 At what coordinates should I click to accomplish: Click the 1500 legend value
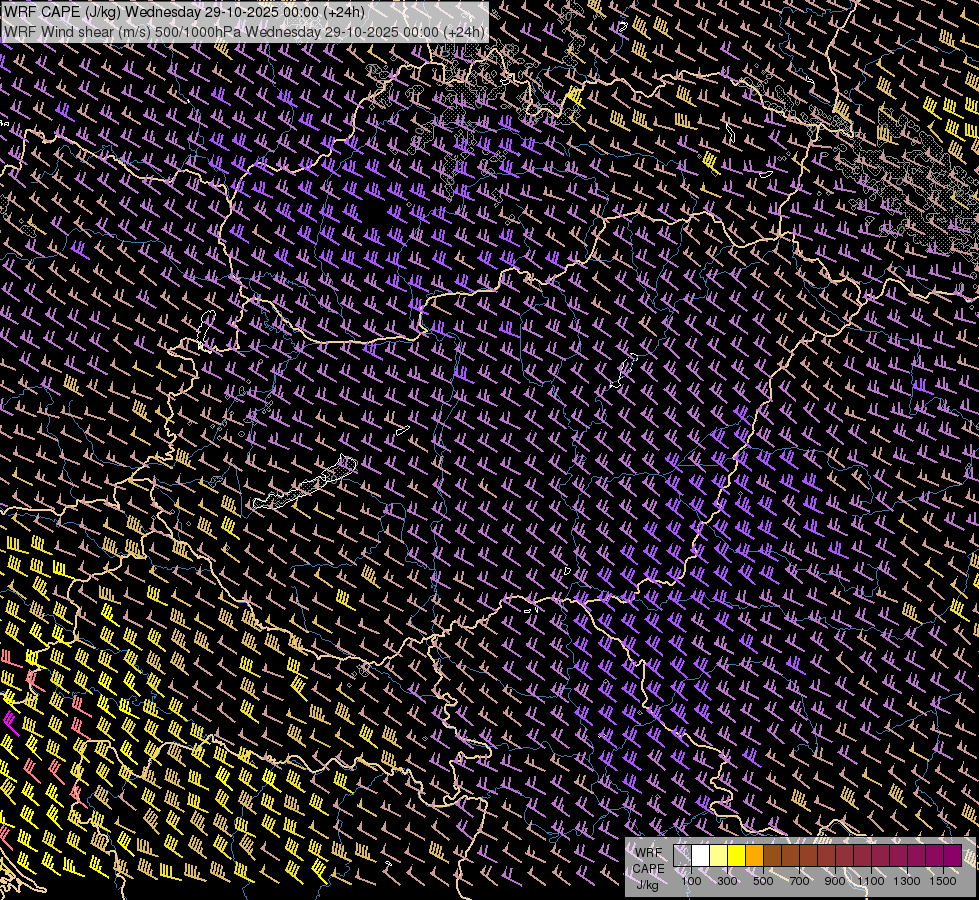943,881
